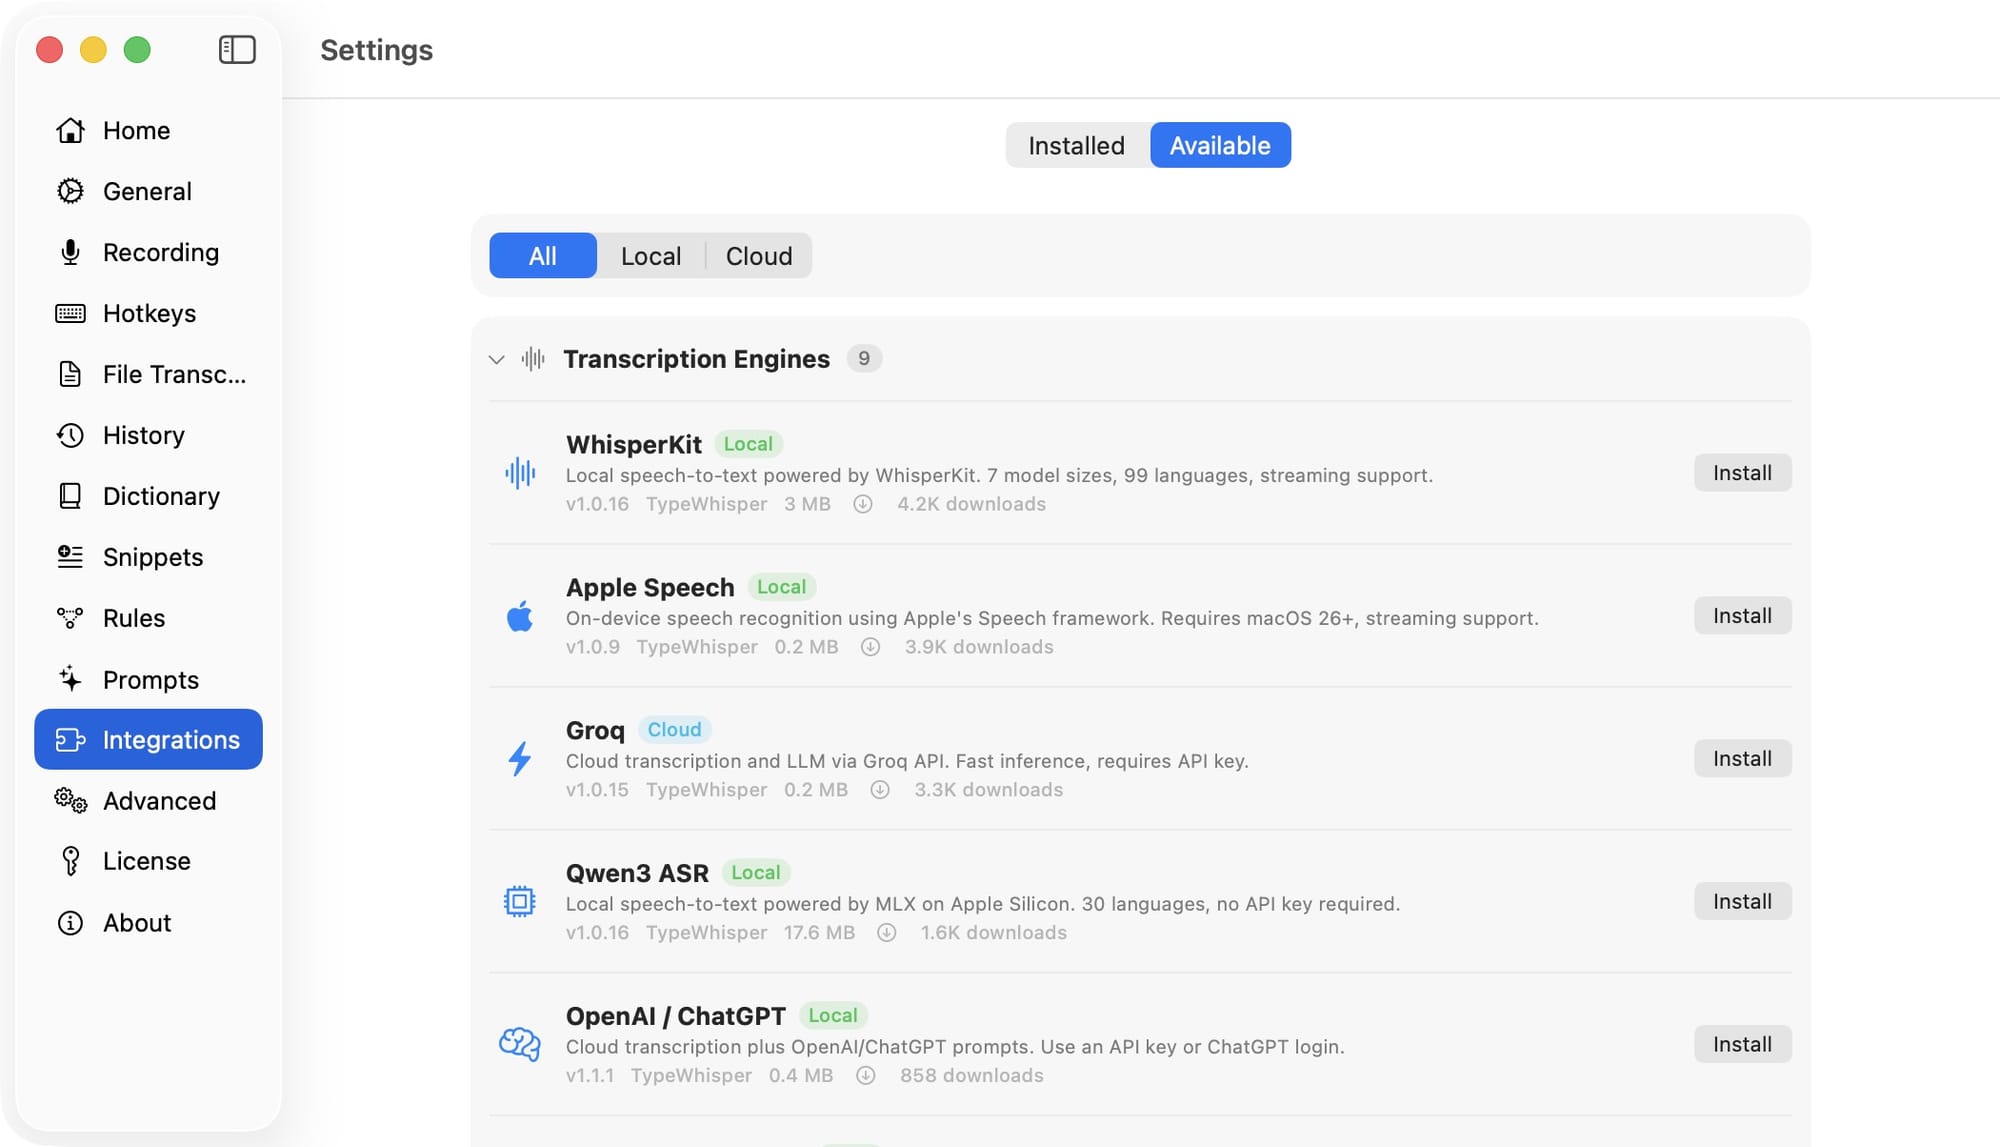The image size is (2000, 1147).
Task: Click the Recording microphone icon
Action: (x=70, y=252)
